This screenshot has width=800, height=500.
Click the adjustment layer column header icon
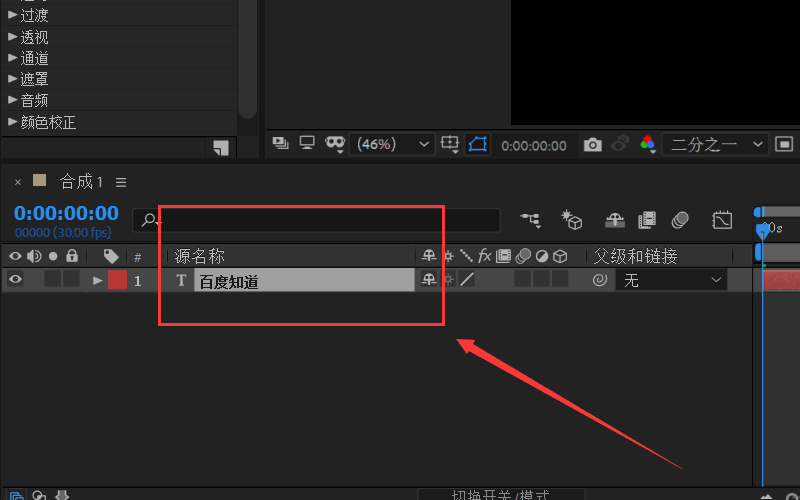click(x=542, y=256)
